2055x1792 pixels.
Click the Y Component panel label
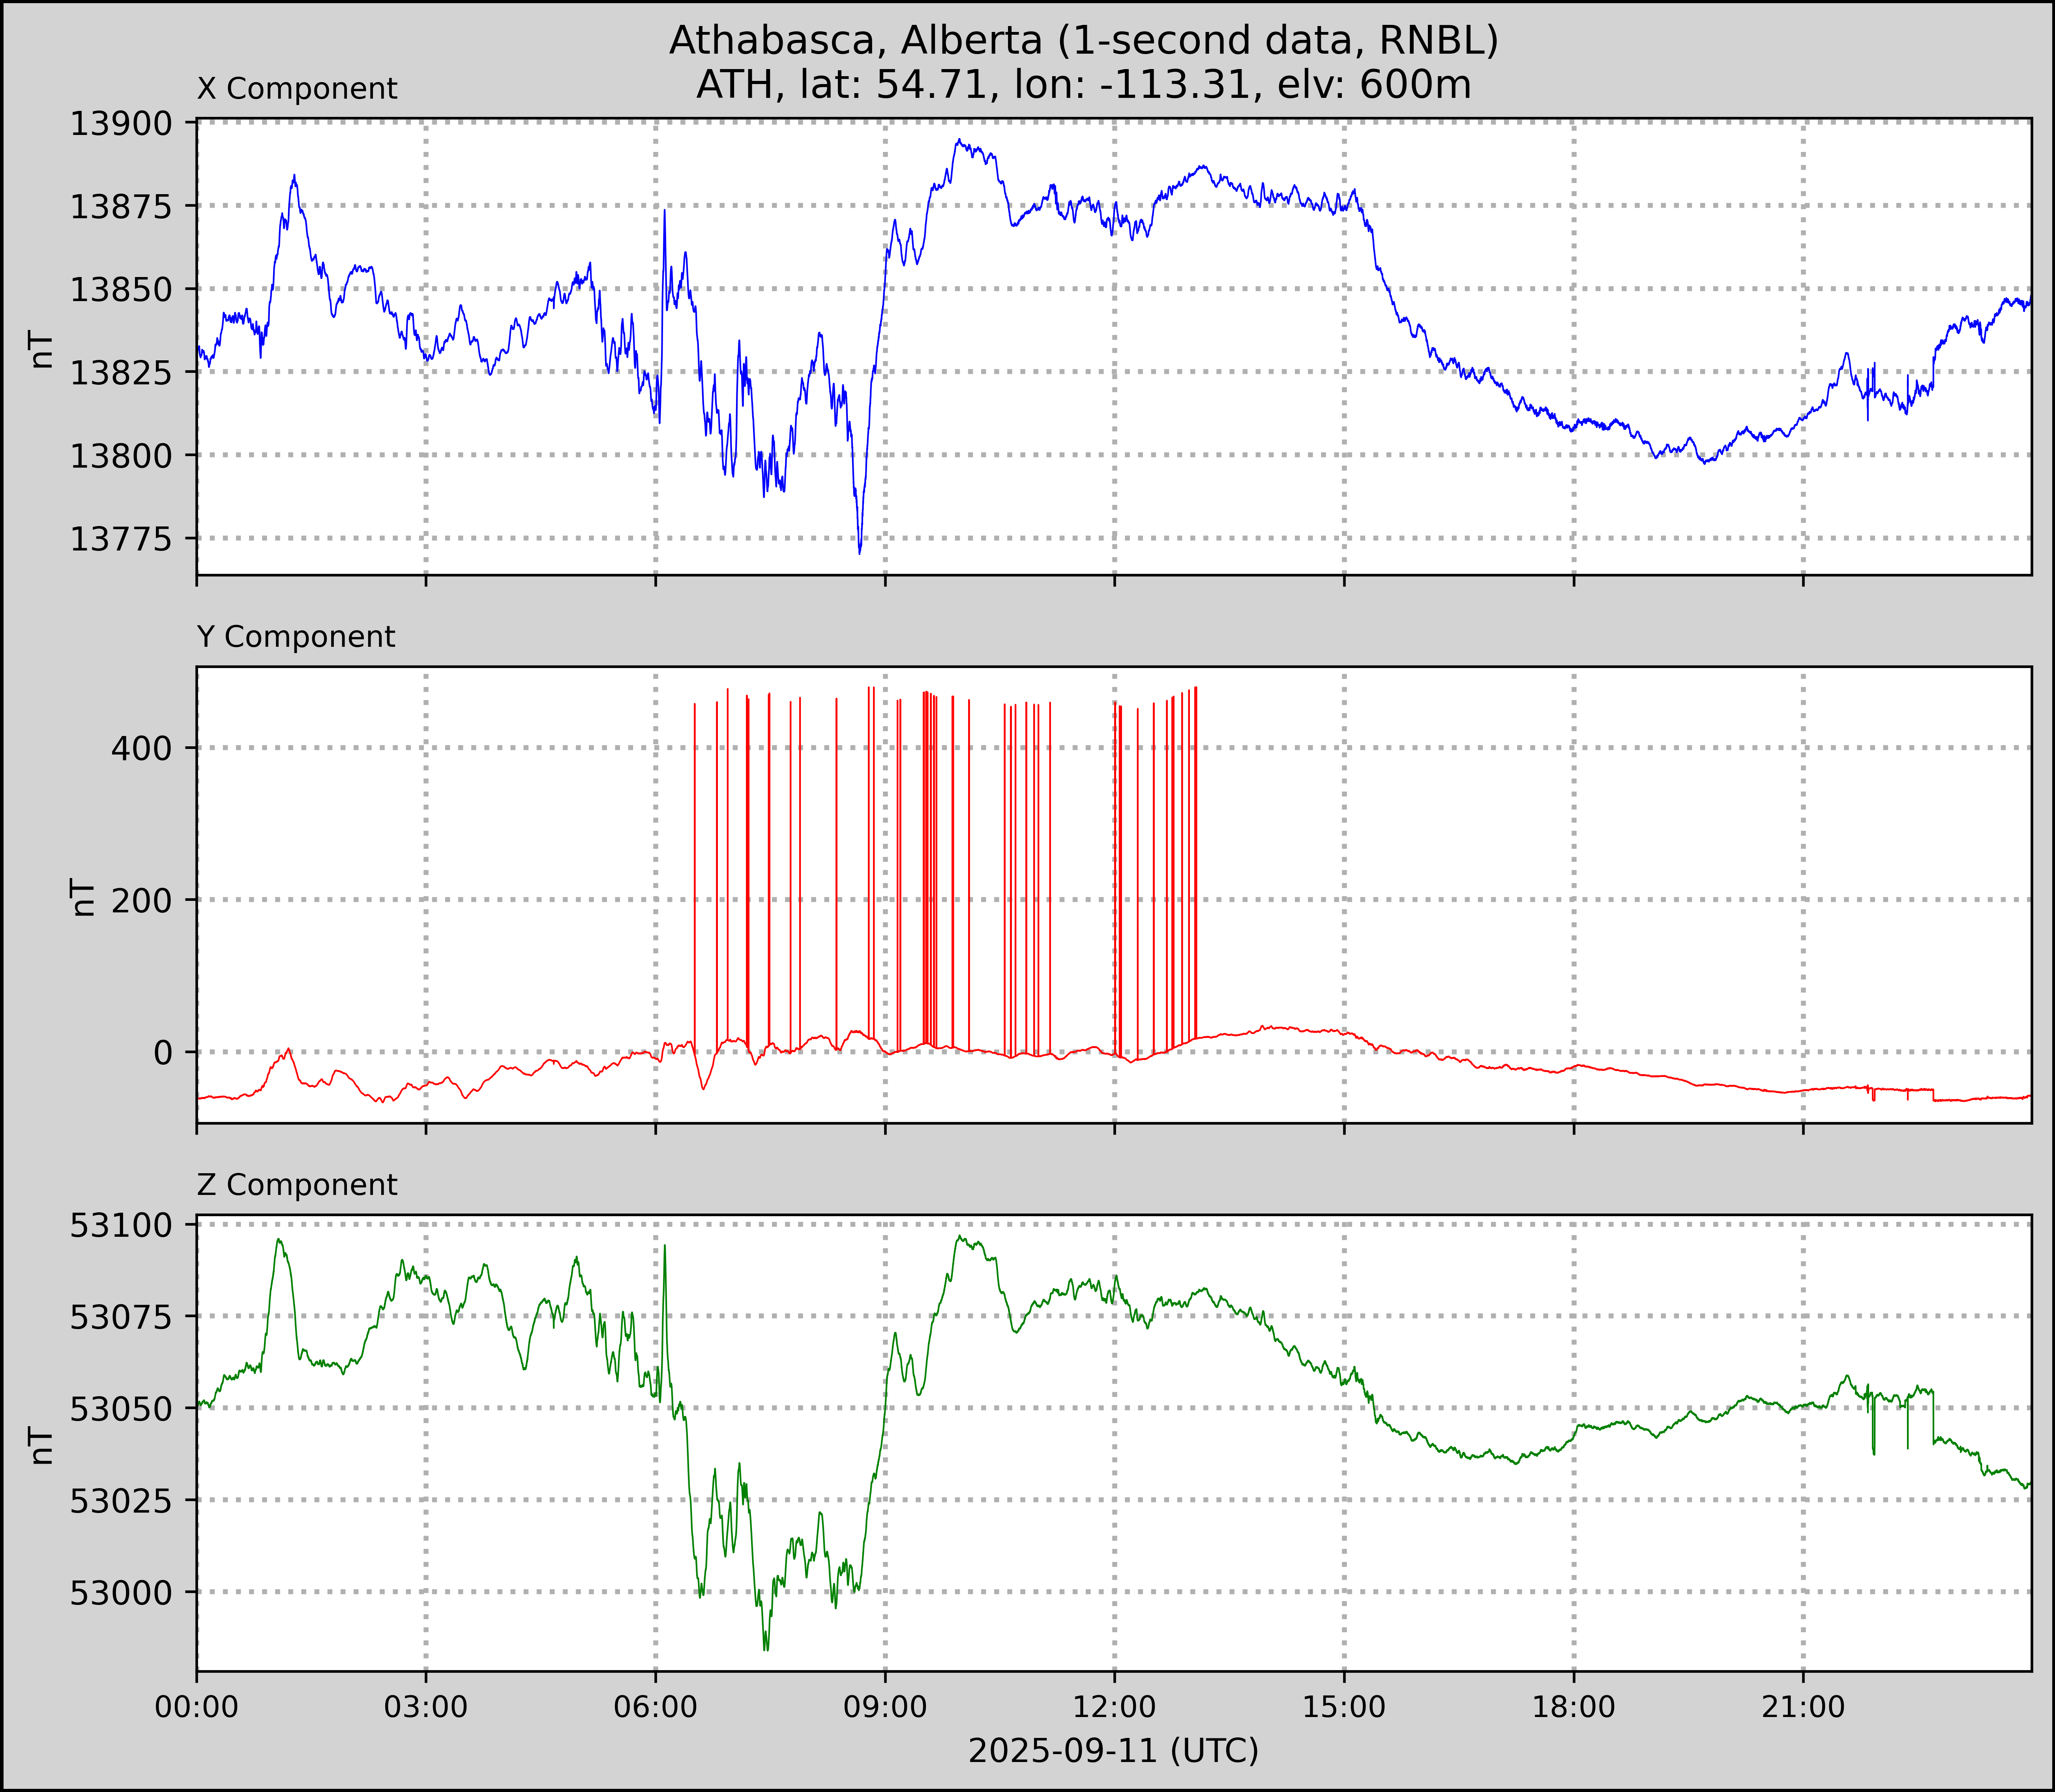coord(296,637)
